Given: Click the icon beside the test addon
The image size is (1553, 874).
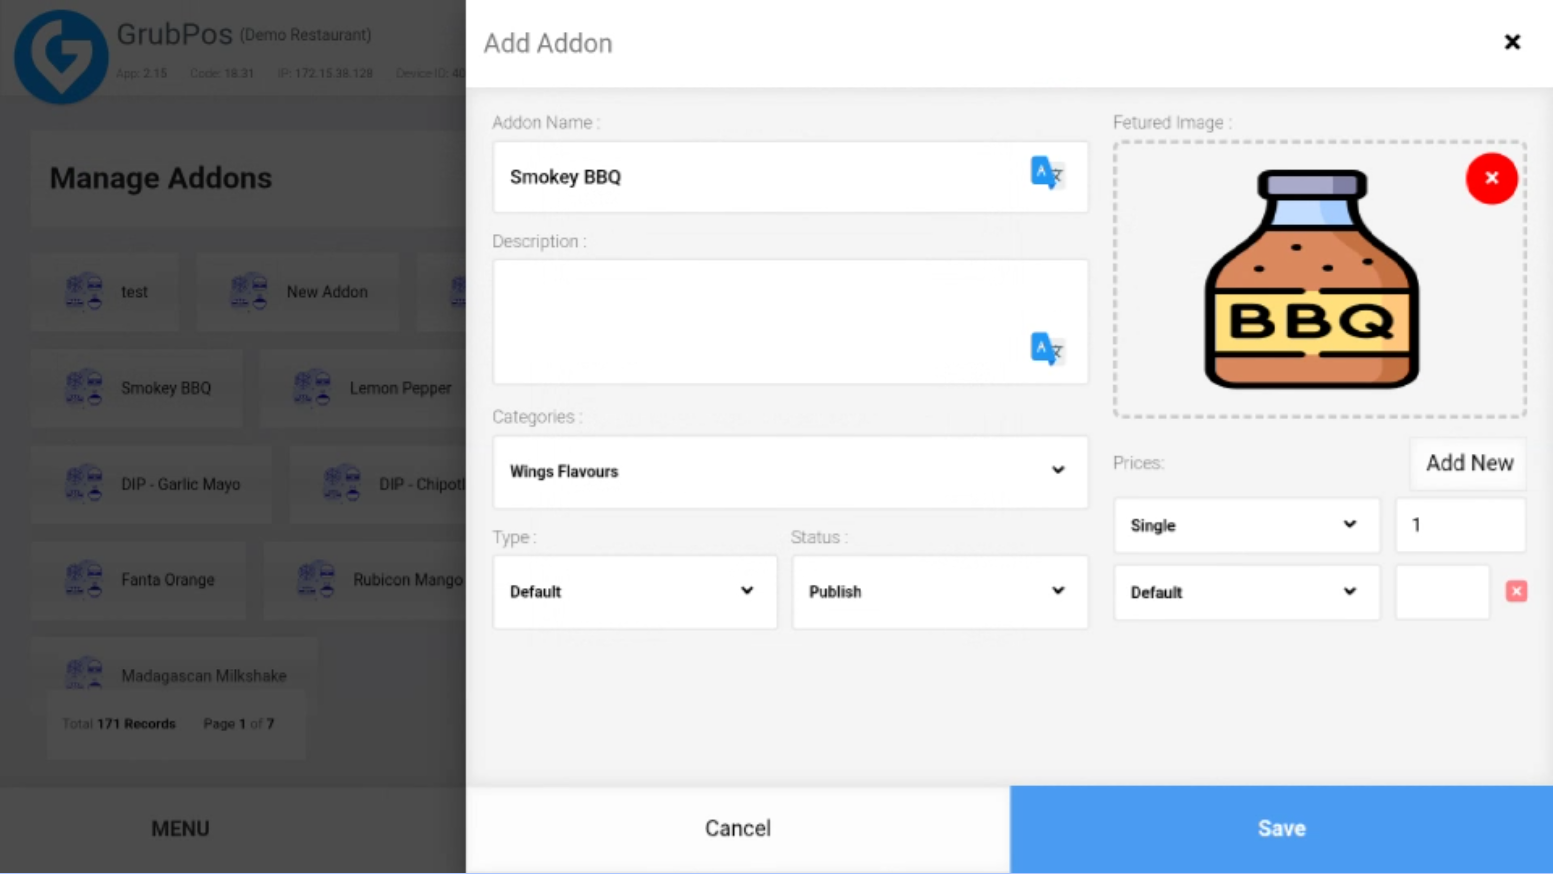Looking at the screenshot, I should coord(84,291).
